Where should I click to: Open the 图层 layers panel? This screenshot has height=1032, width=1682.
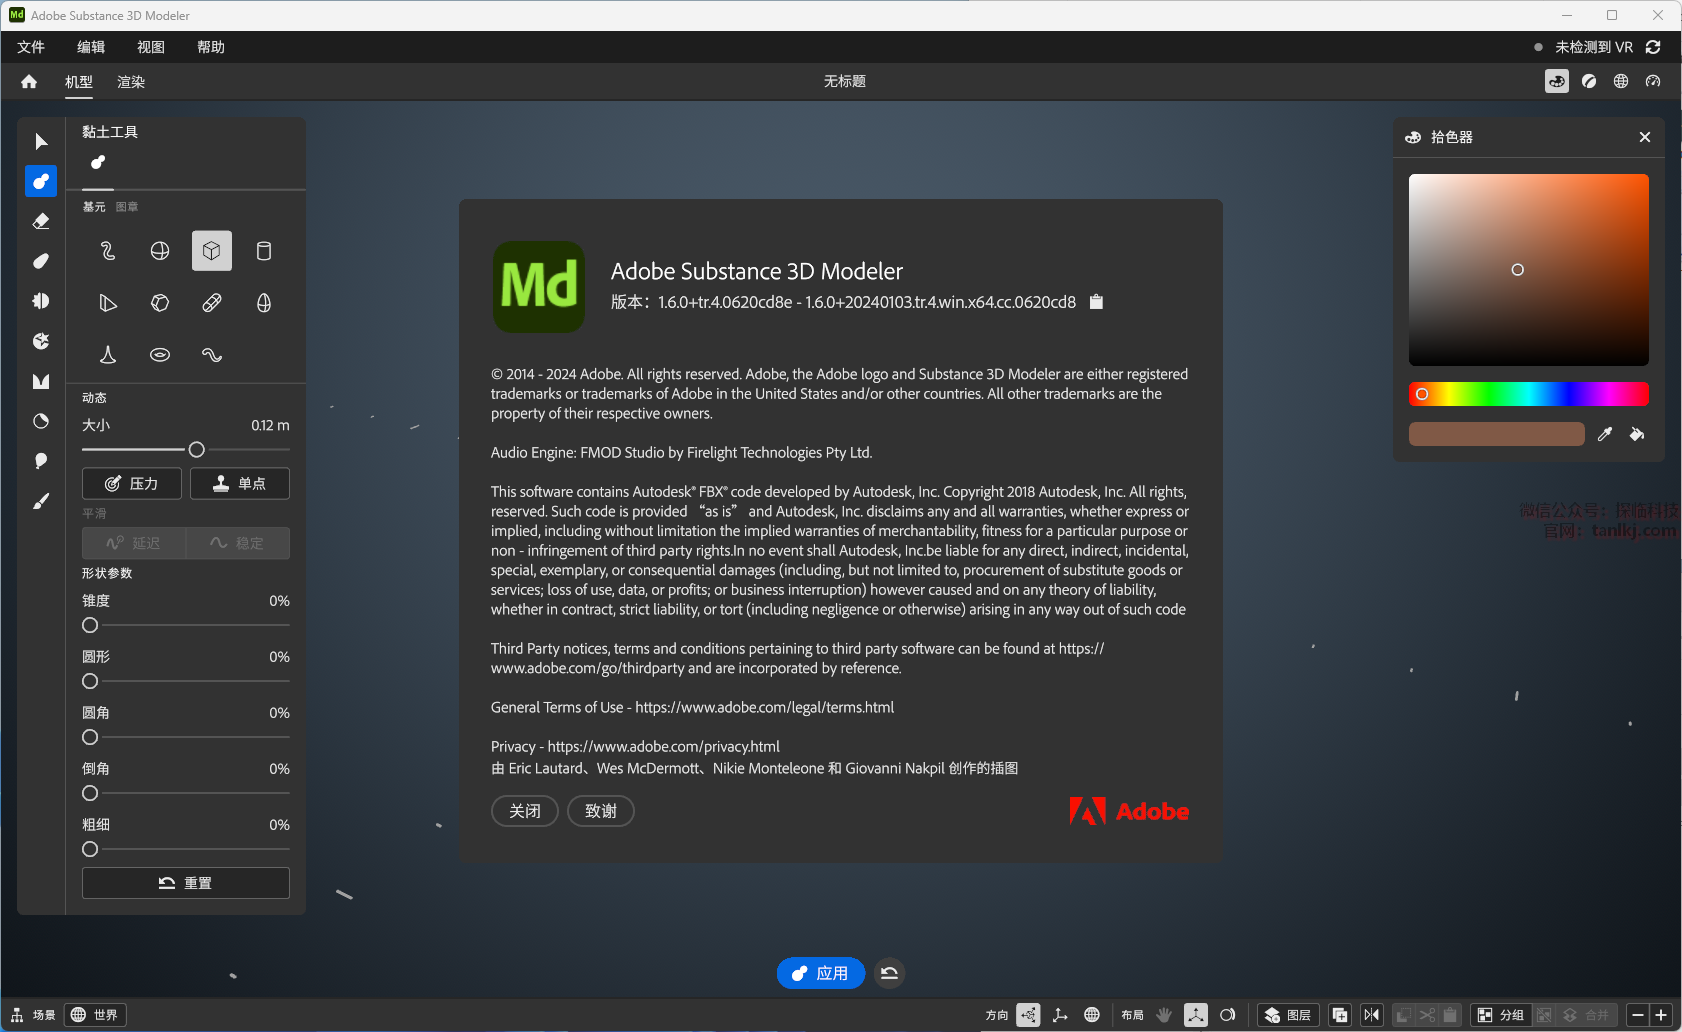tap(1288, 1015)
